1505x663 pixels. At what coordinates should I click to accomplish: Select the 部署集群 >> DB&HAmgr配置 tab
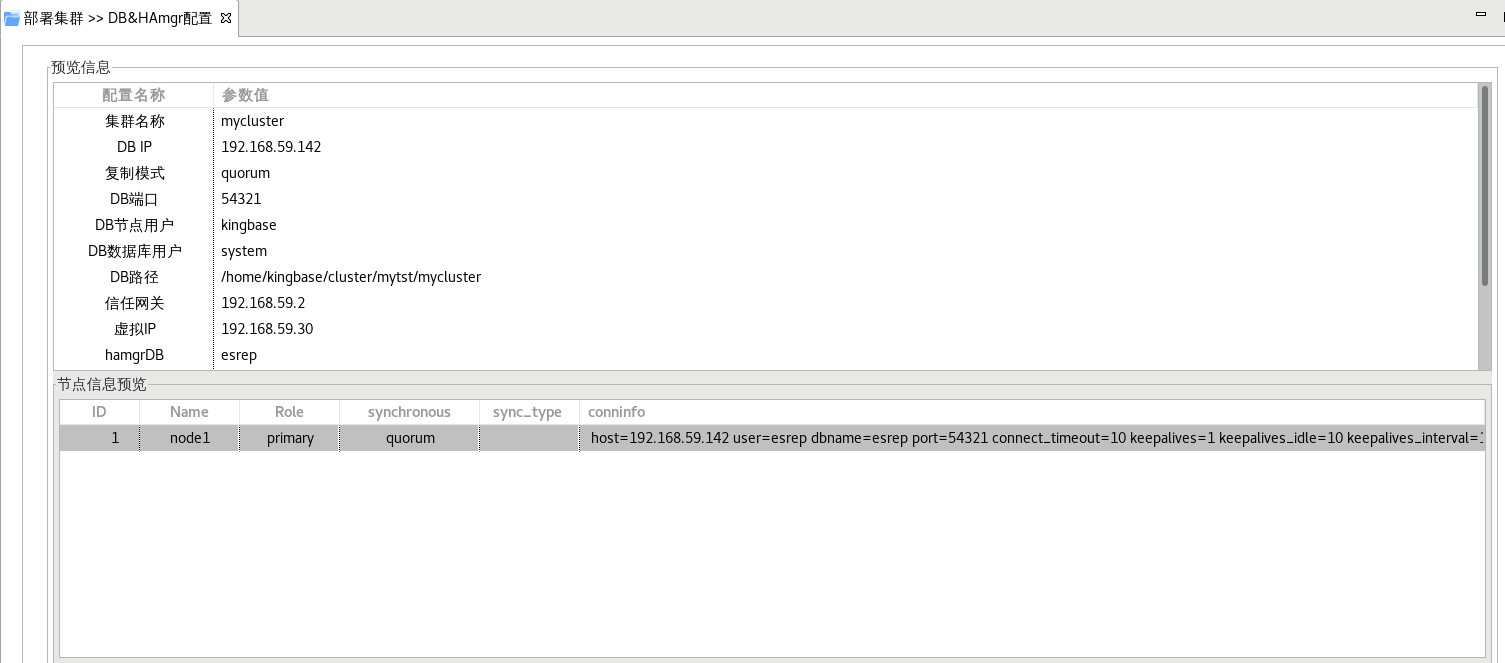tap(118, 18)
